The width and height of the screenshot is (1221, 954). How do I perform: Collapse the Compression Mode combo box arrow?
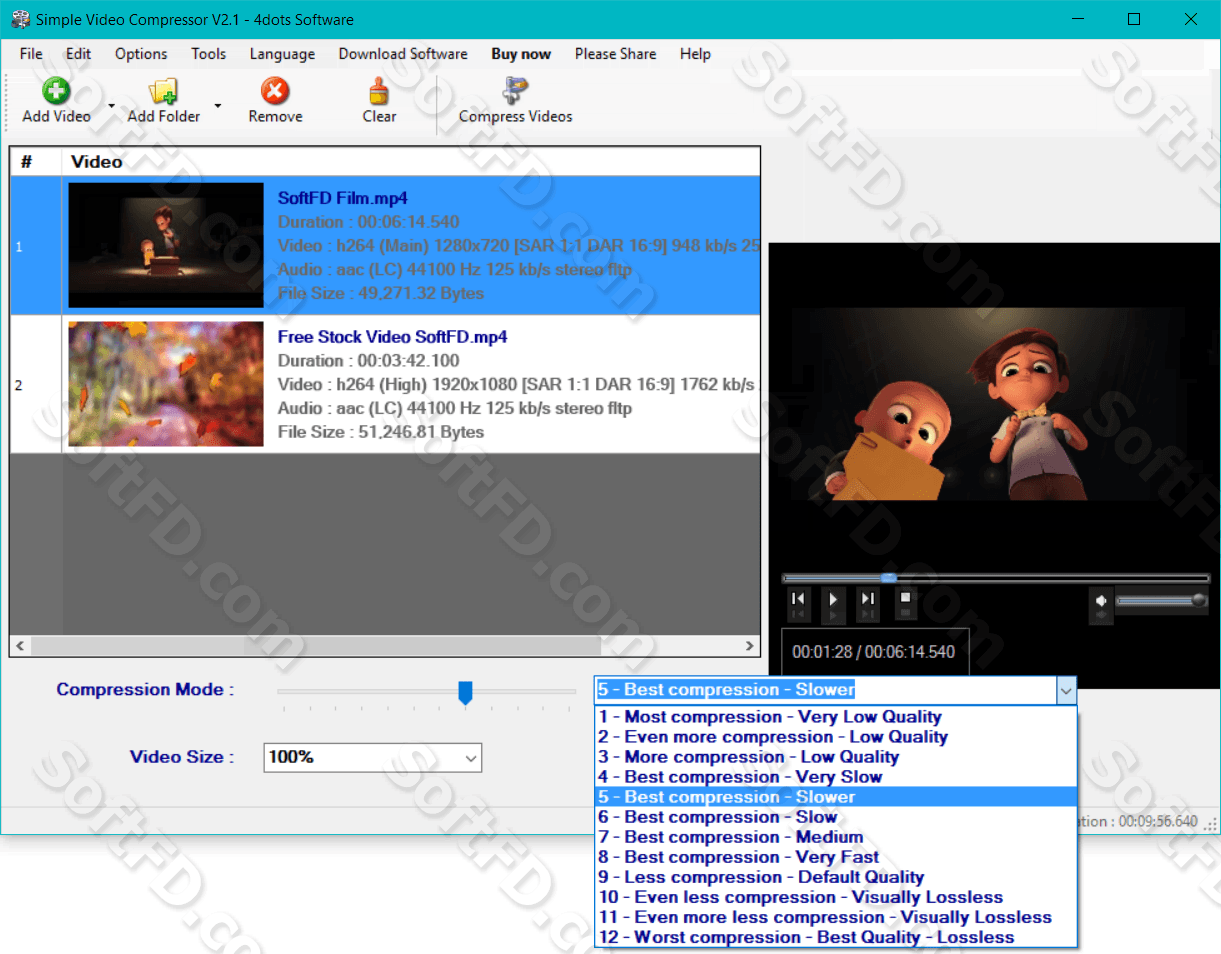coord(1066,690)
